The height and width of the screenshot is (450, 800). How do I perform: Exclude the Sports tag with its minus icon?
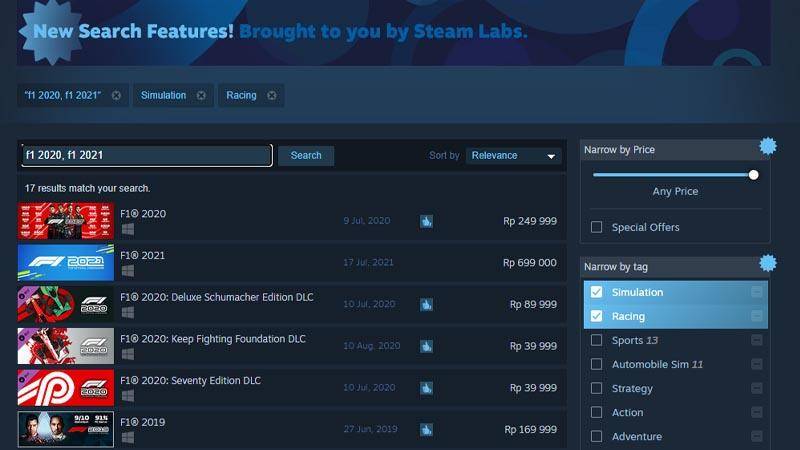(x=757, y=340)
